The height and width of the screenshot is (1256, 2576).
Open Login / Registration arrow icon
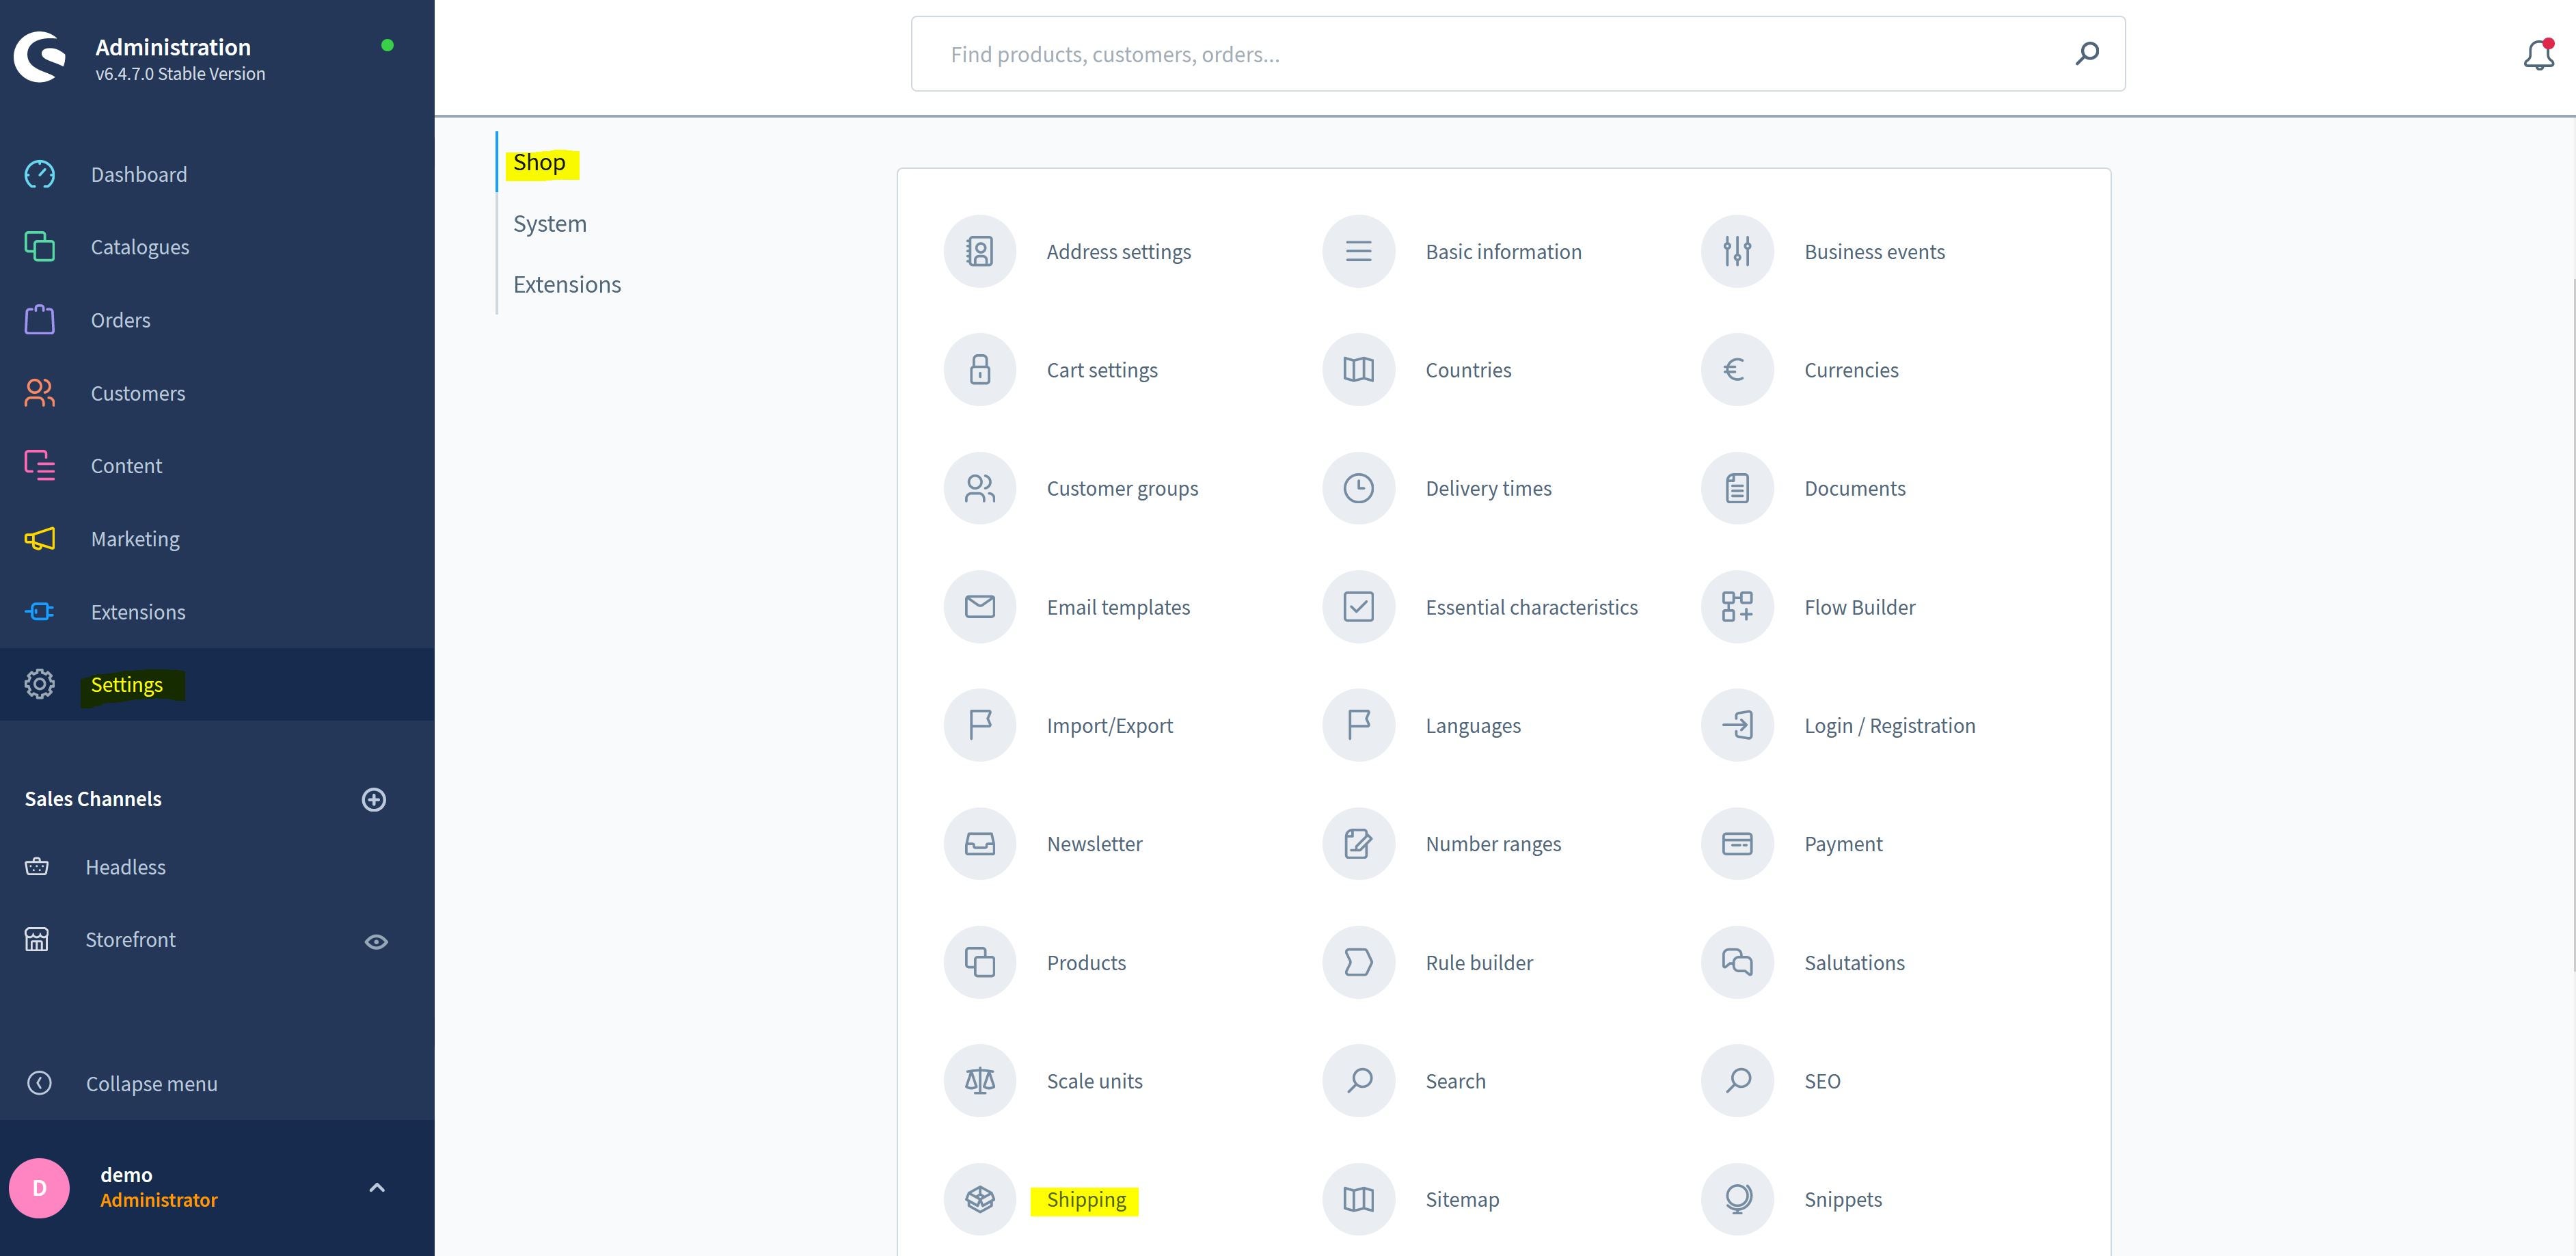point(1737,725)
